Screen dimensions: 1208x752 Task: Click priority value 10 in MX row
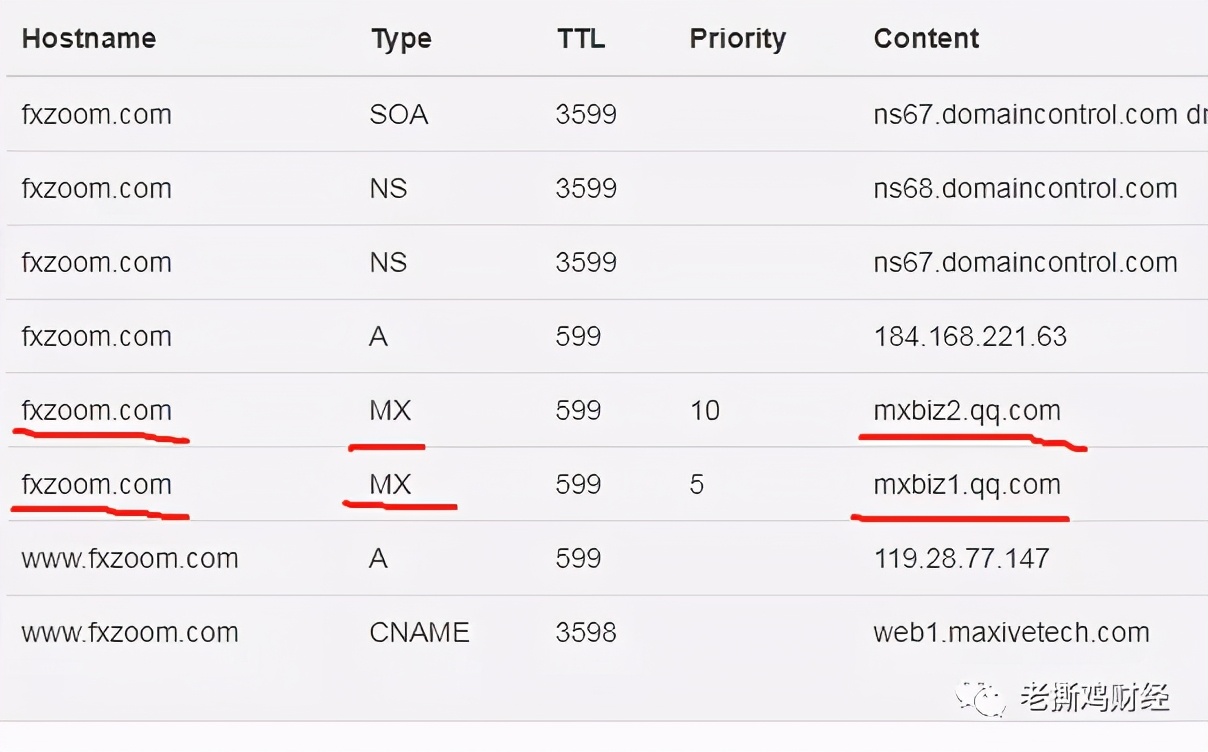coord(705,411)
